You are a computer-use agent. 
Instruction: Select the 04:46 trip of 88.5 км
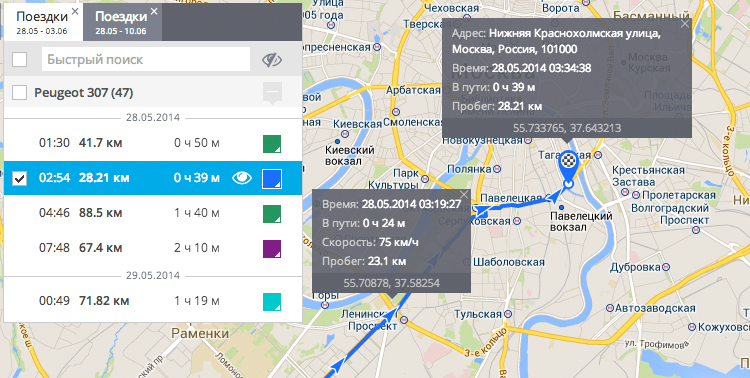153,213
